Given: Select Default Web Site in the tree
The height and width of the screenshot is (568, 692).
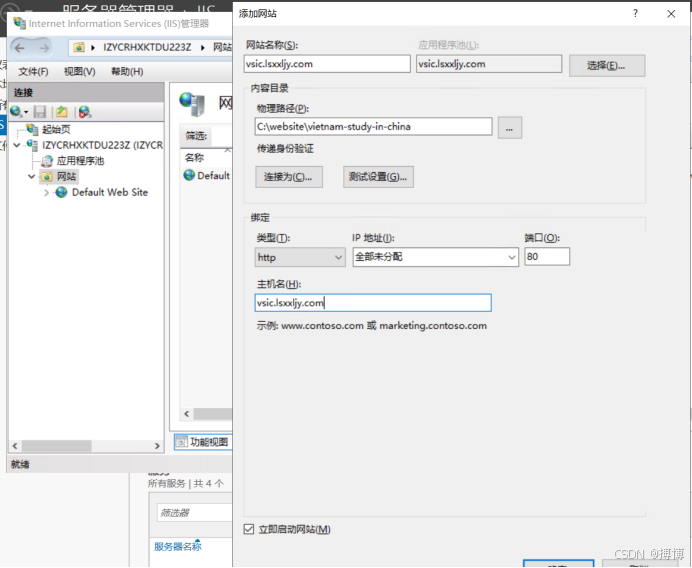Looking at the screenshot, I should [x=110, y=192].
